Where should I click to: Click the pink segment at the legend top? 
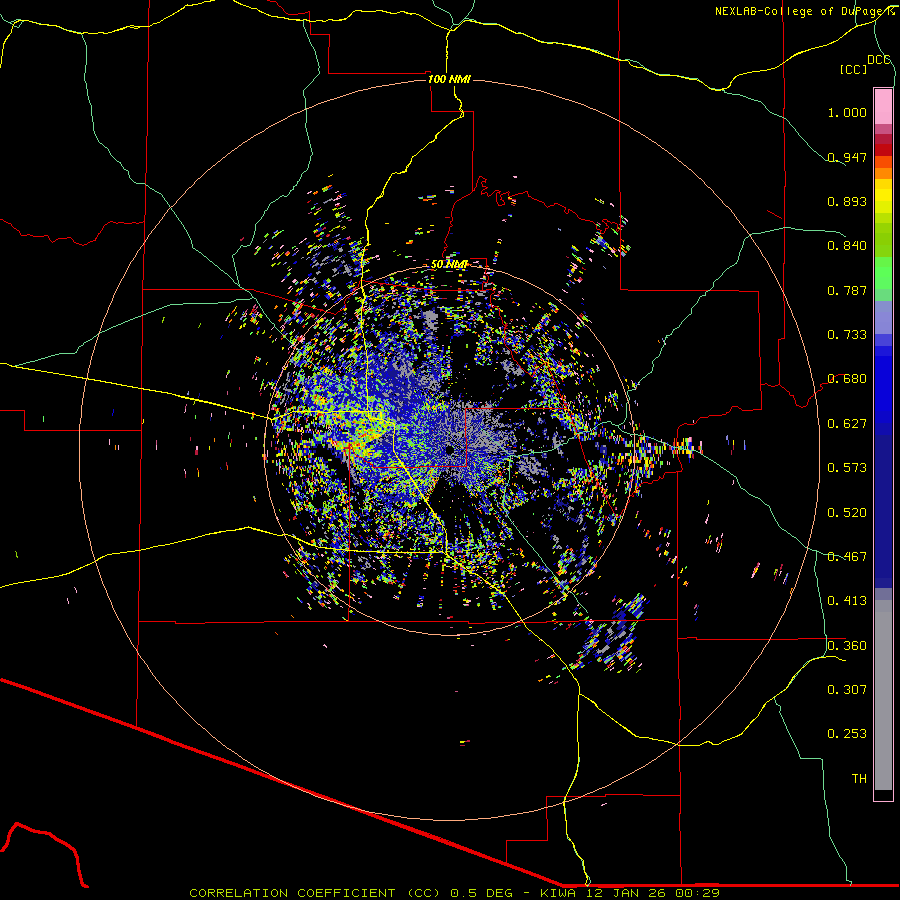(883, 106)
